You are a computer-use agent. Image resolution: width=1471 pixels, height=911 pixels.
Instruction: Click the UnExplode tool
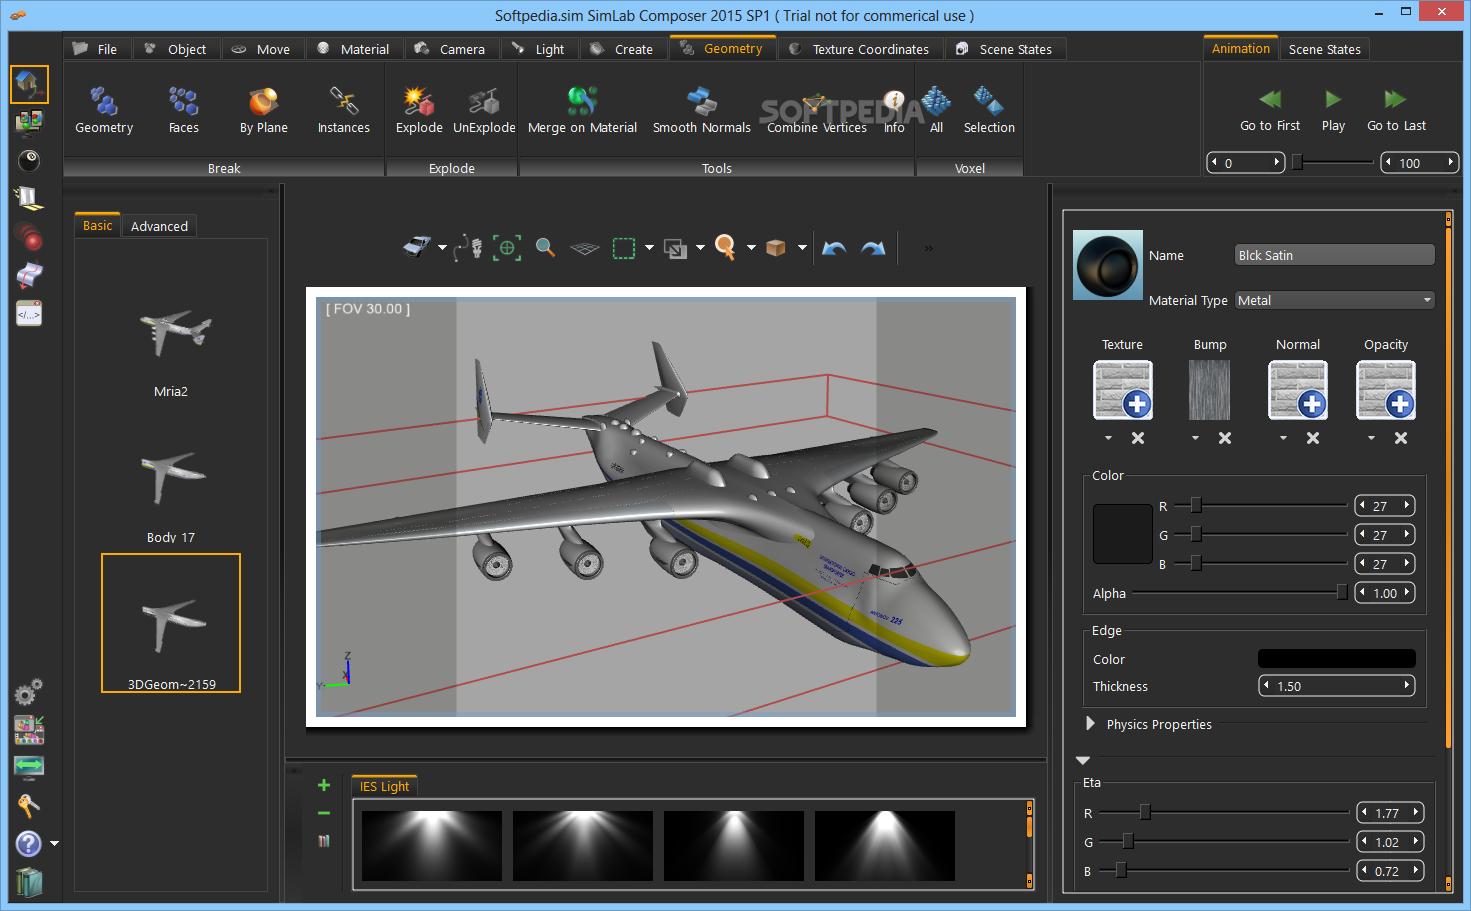point(484,110)
